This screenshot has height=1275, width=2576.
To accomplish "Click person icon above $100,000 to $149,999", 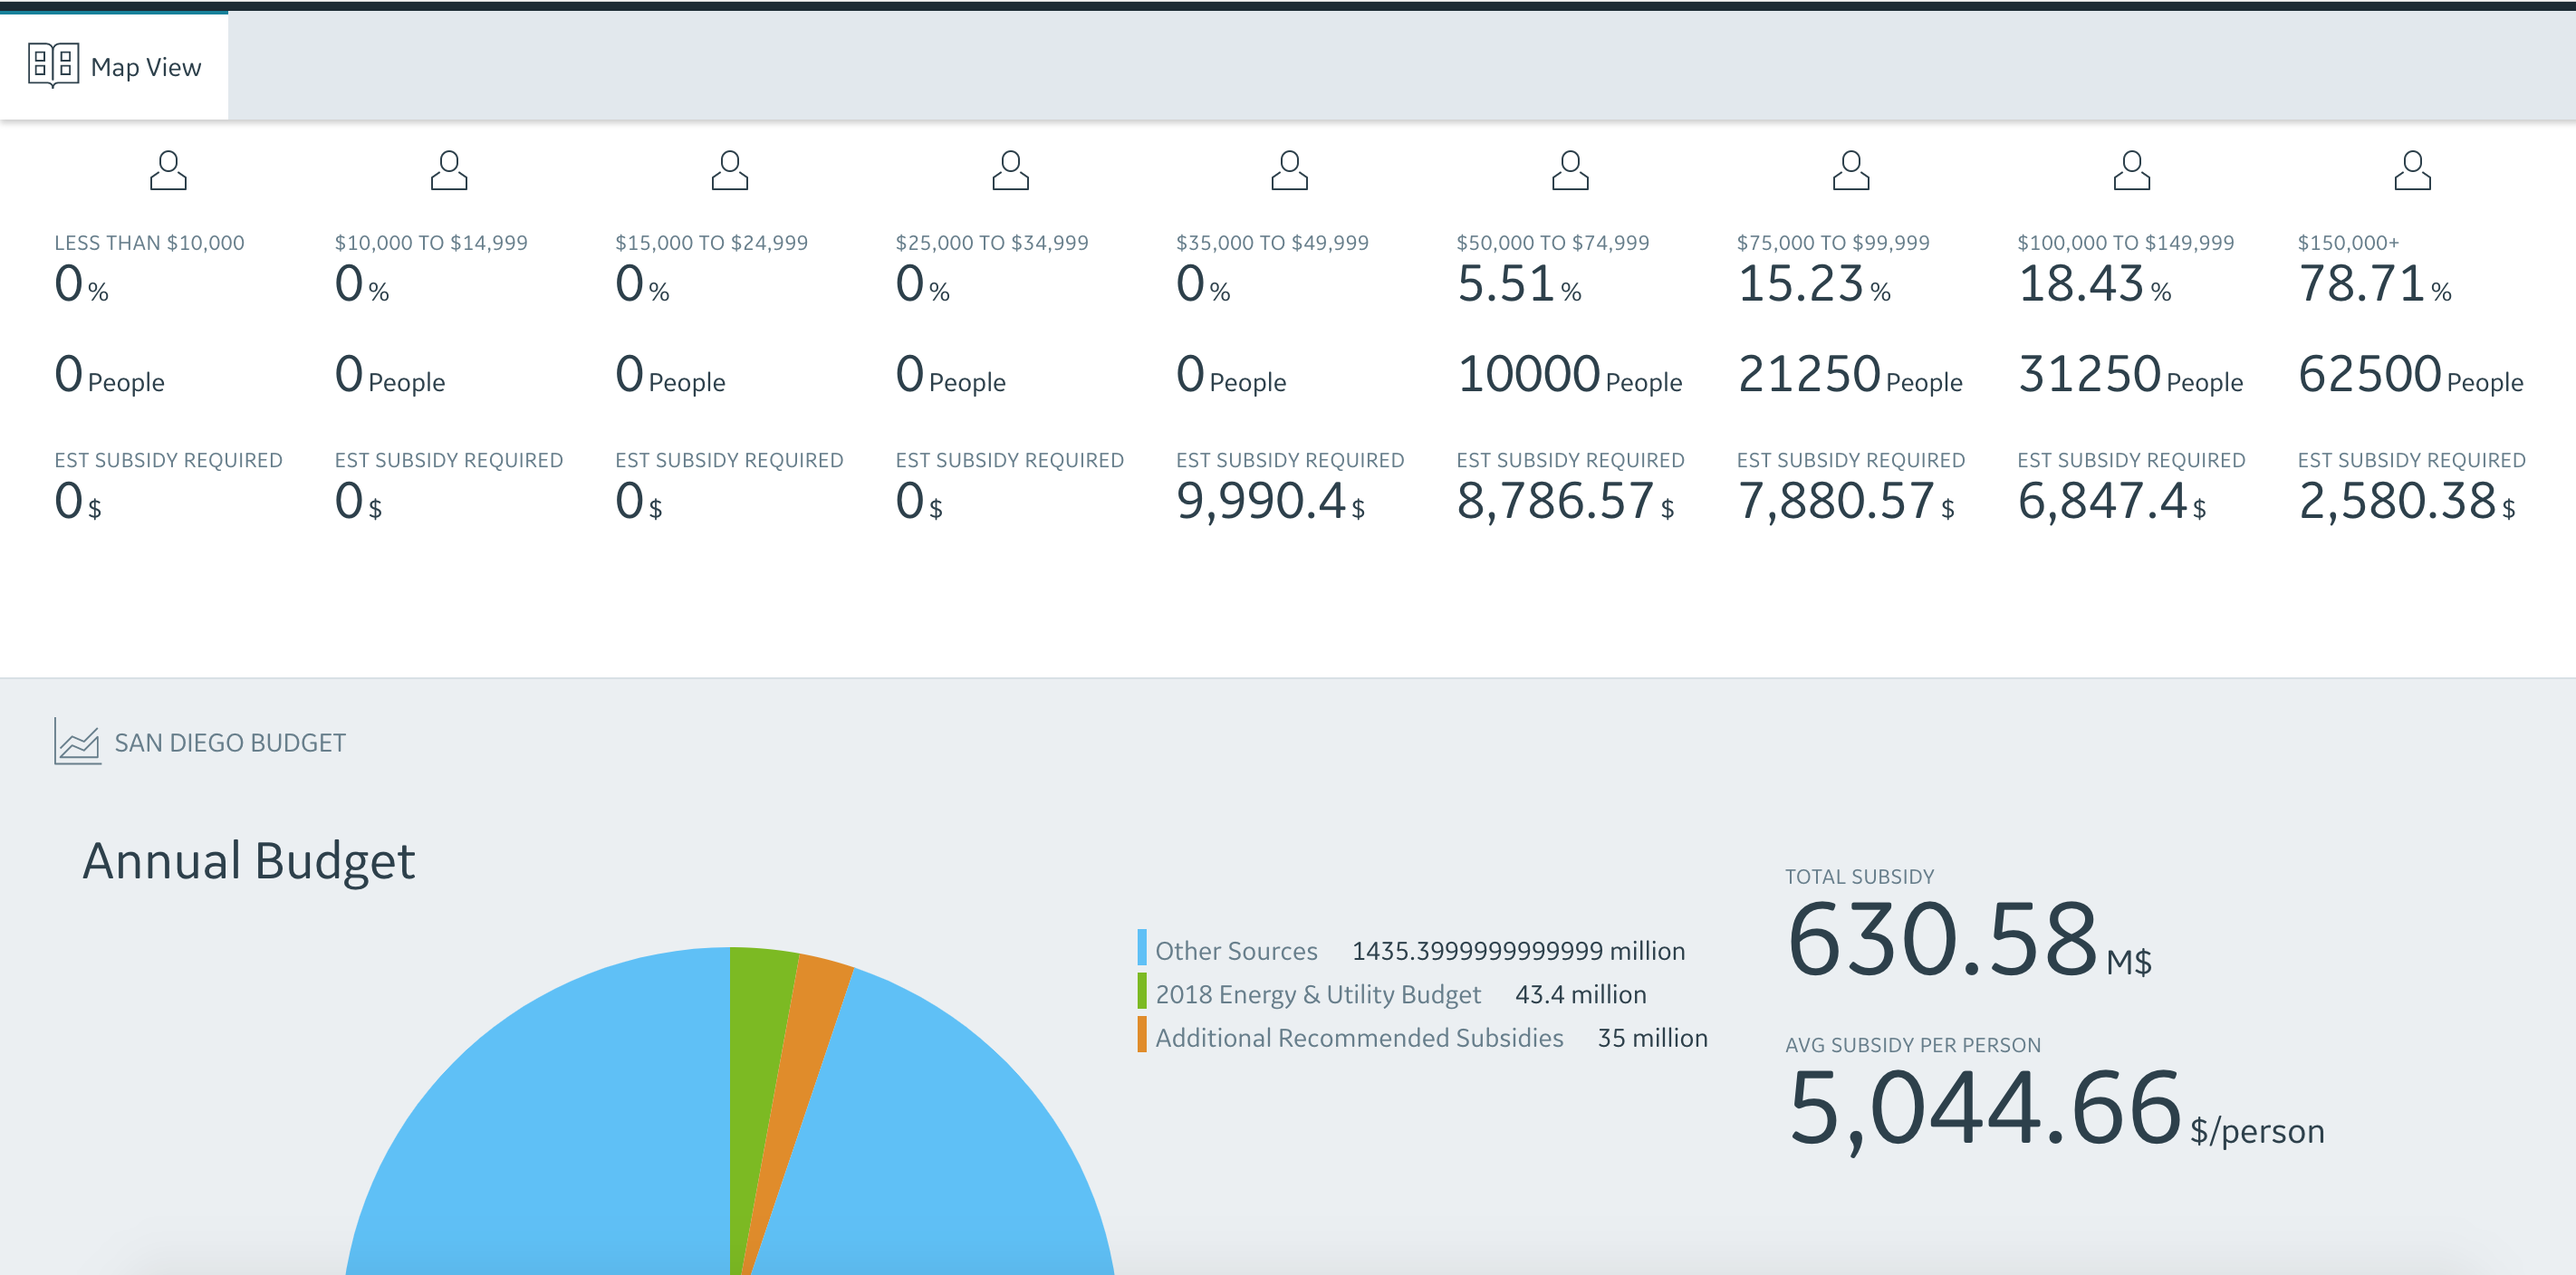I will pos(2131,171).
